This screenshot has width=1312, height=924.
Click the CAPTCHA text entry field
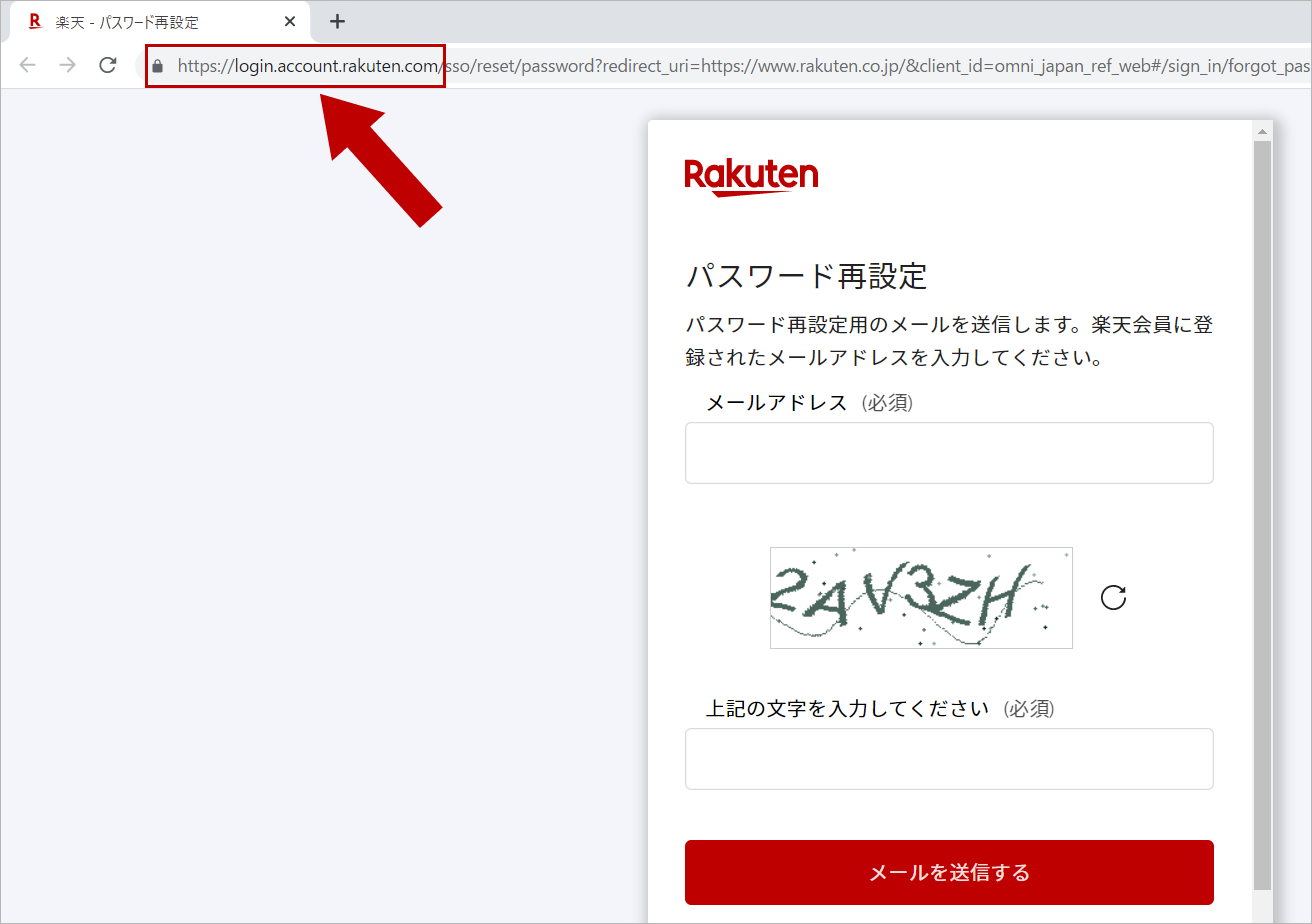pos(948,758)
